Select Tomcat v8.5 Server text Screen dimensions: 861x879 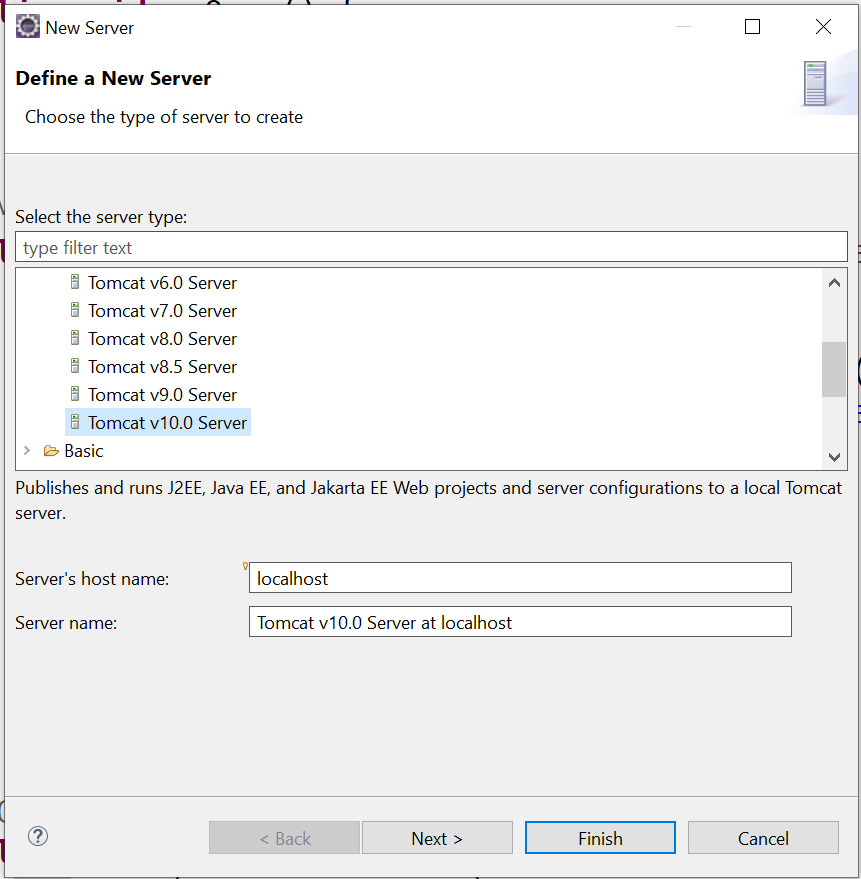point(162,367)
